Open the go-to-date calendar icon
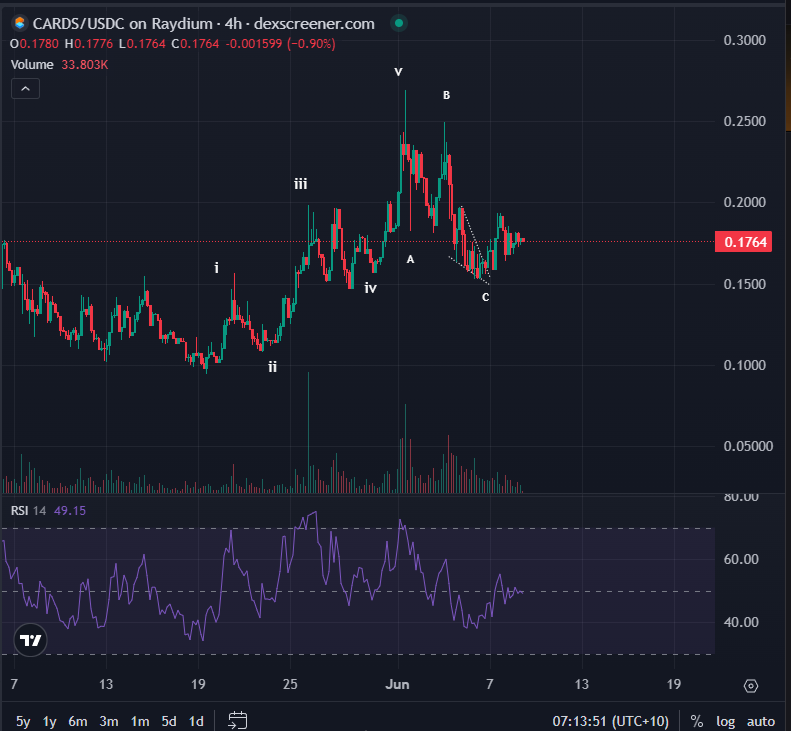The height and width of the screenshot is (731, 791). pos(238,721)
